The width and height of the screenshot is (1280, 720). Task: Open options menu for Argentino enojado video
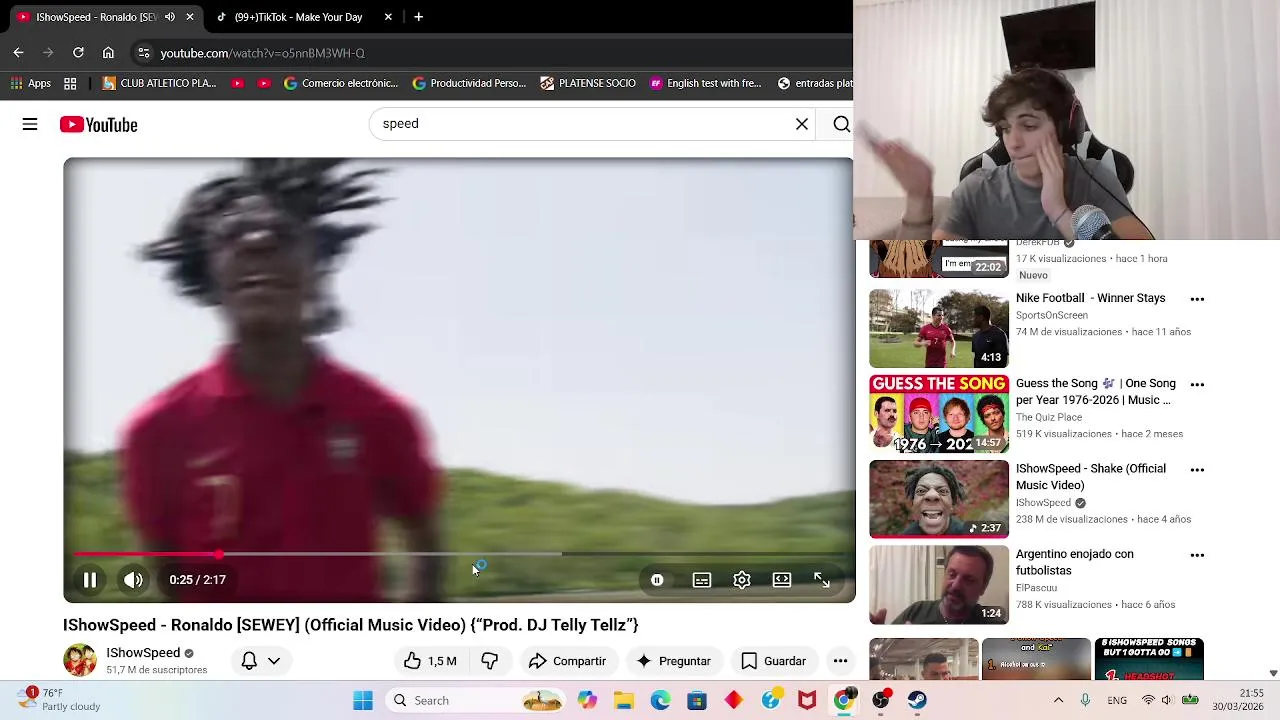pyautogui.click(x=1197, y=555)
